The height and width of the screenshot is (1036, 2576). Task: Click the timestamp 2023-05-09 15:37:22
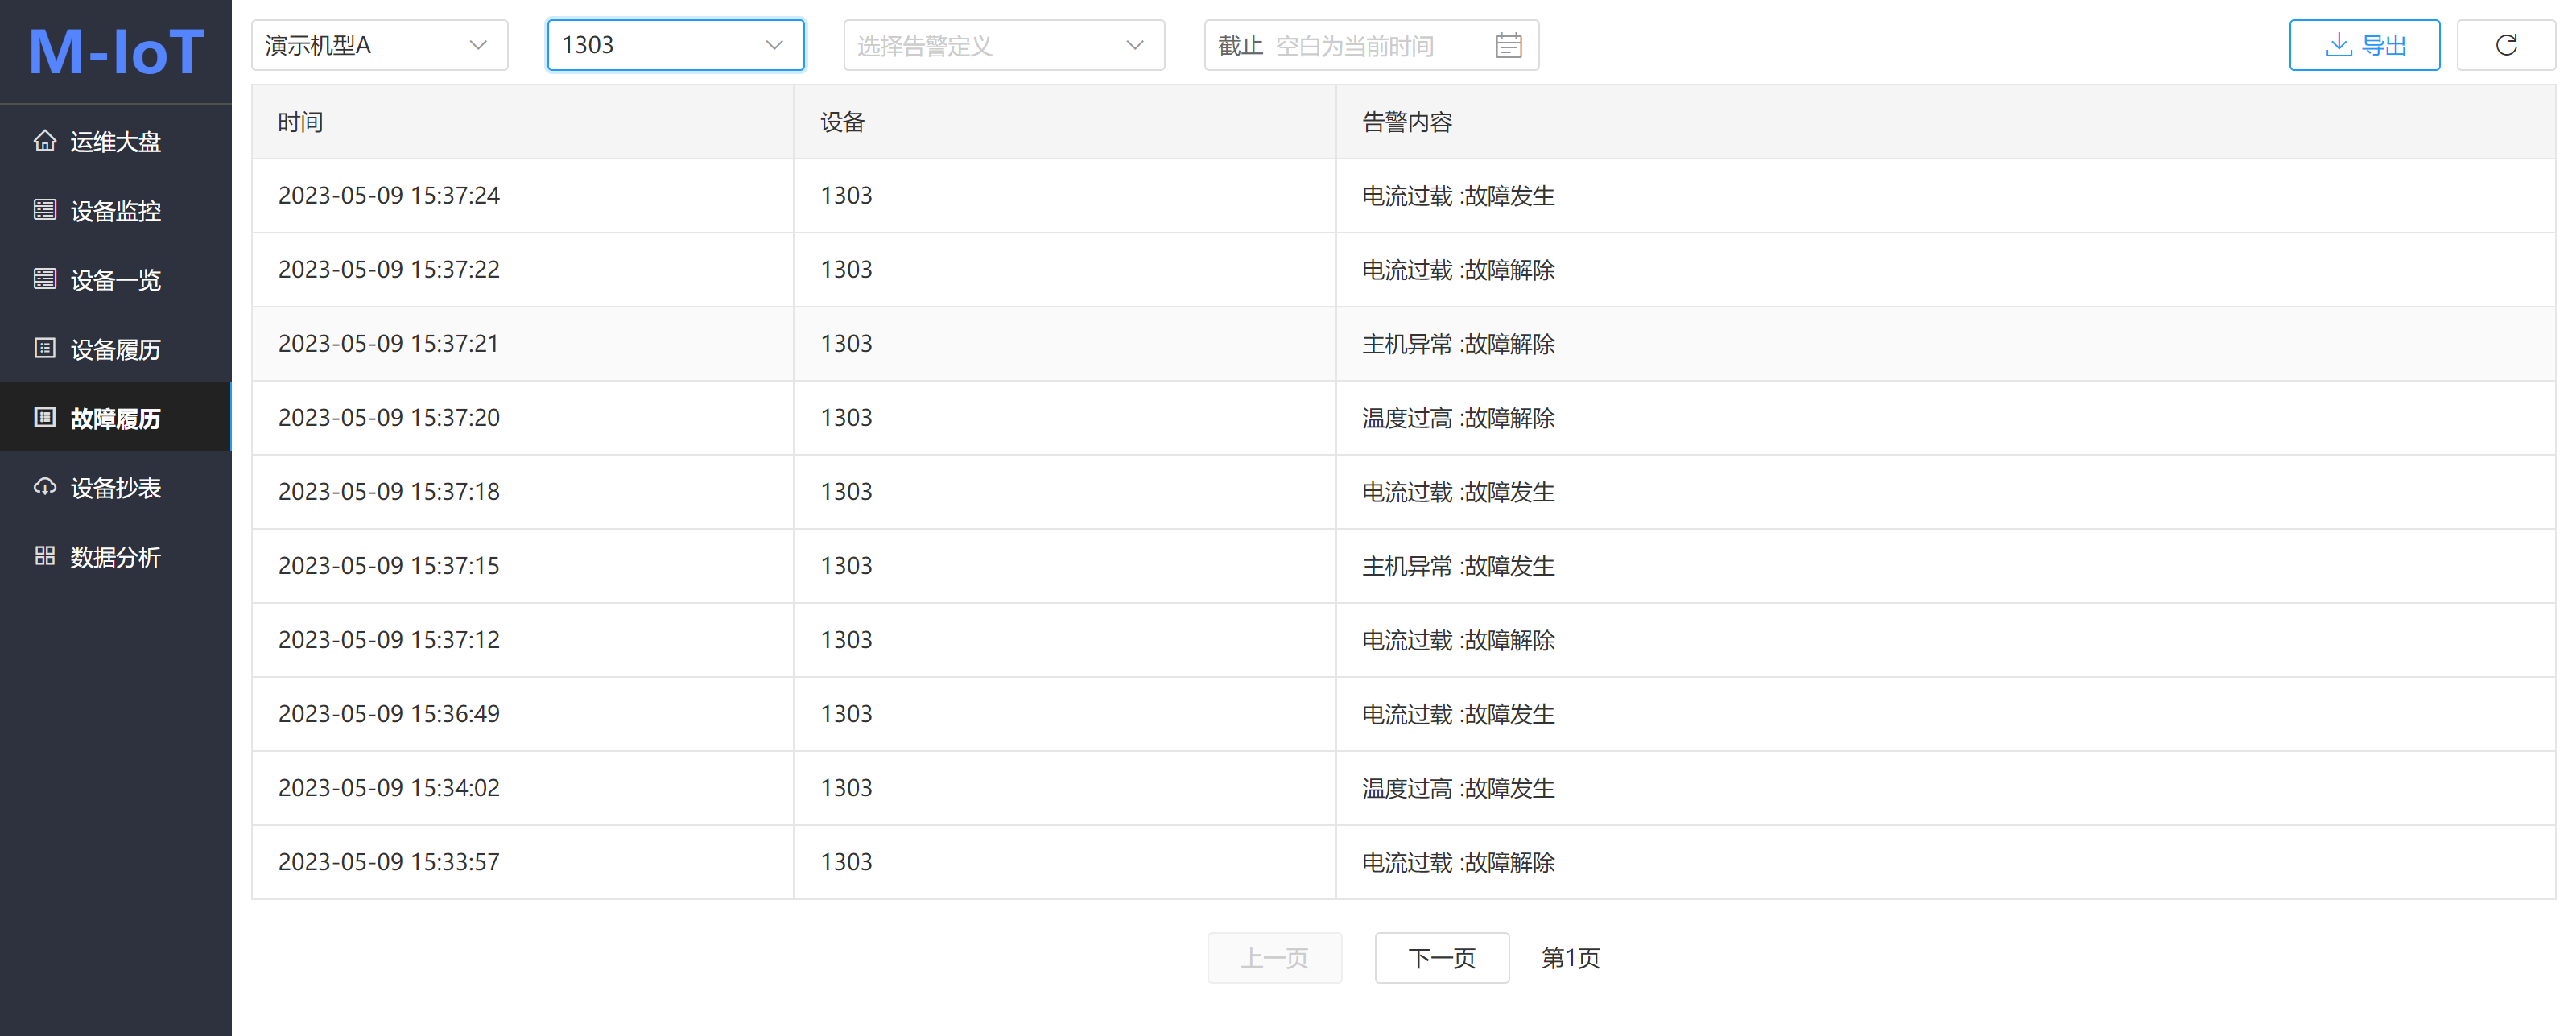389,269
